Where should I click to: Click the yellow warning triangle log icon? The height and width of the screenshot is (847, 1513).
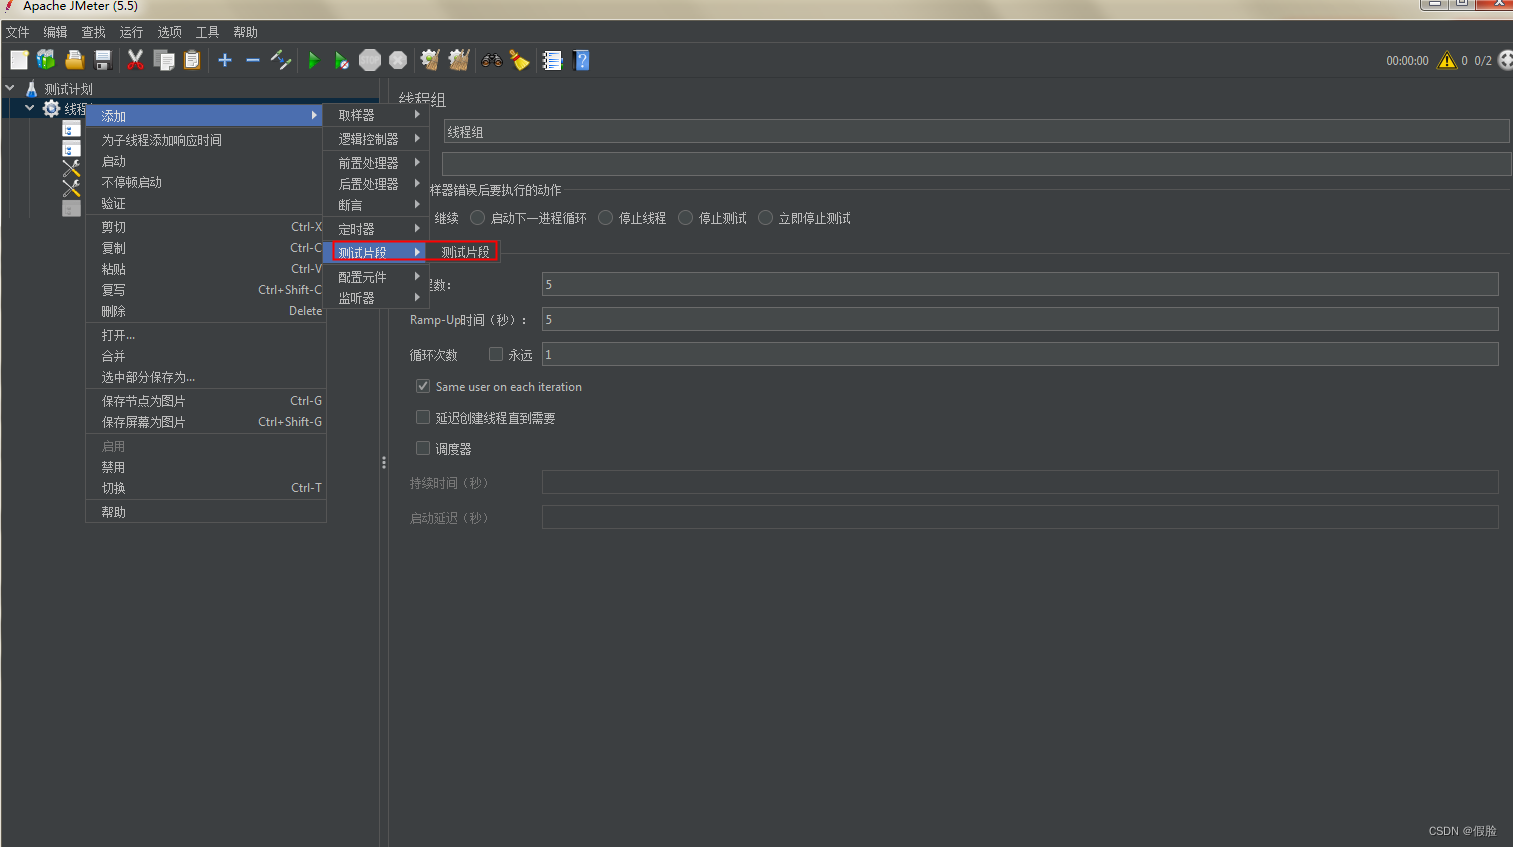pyautogui.click(x=1447, y=60)
